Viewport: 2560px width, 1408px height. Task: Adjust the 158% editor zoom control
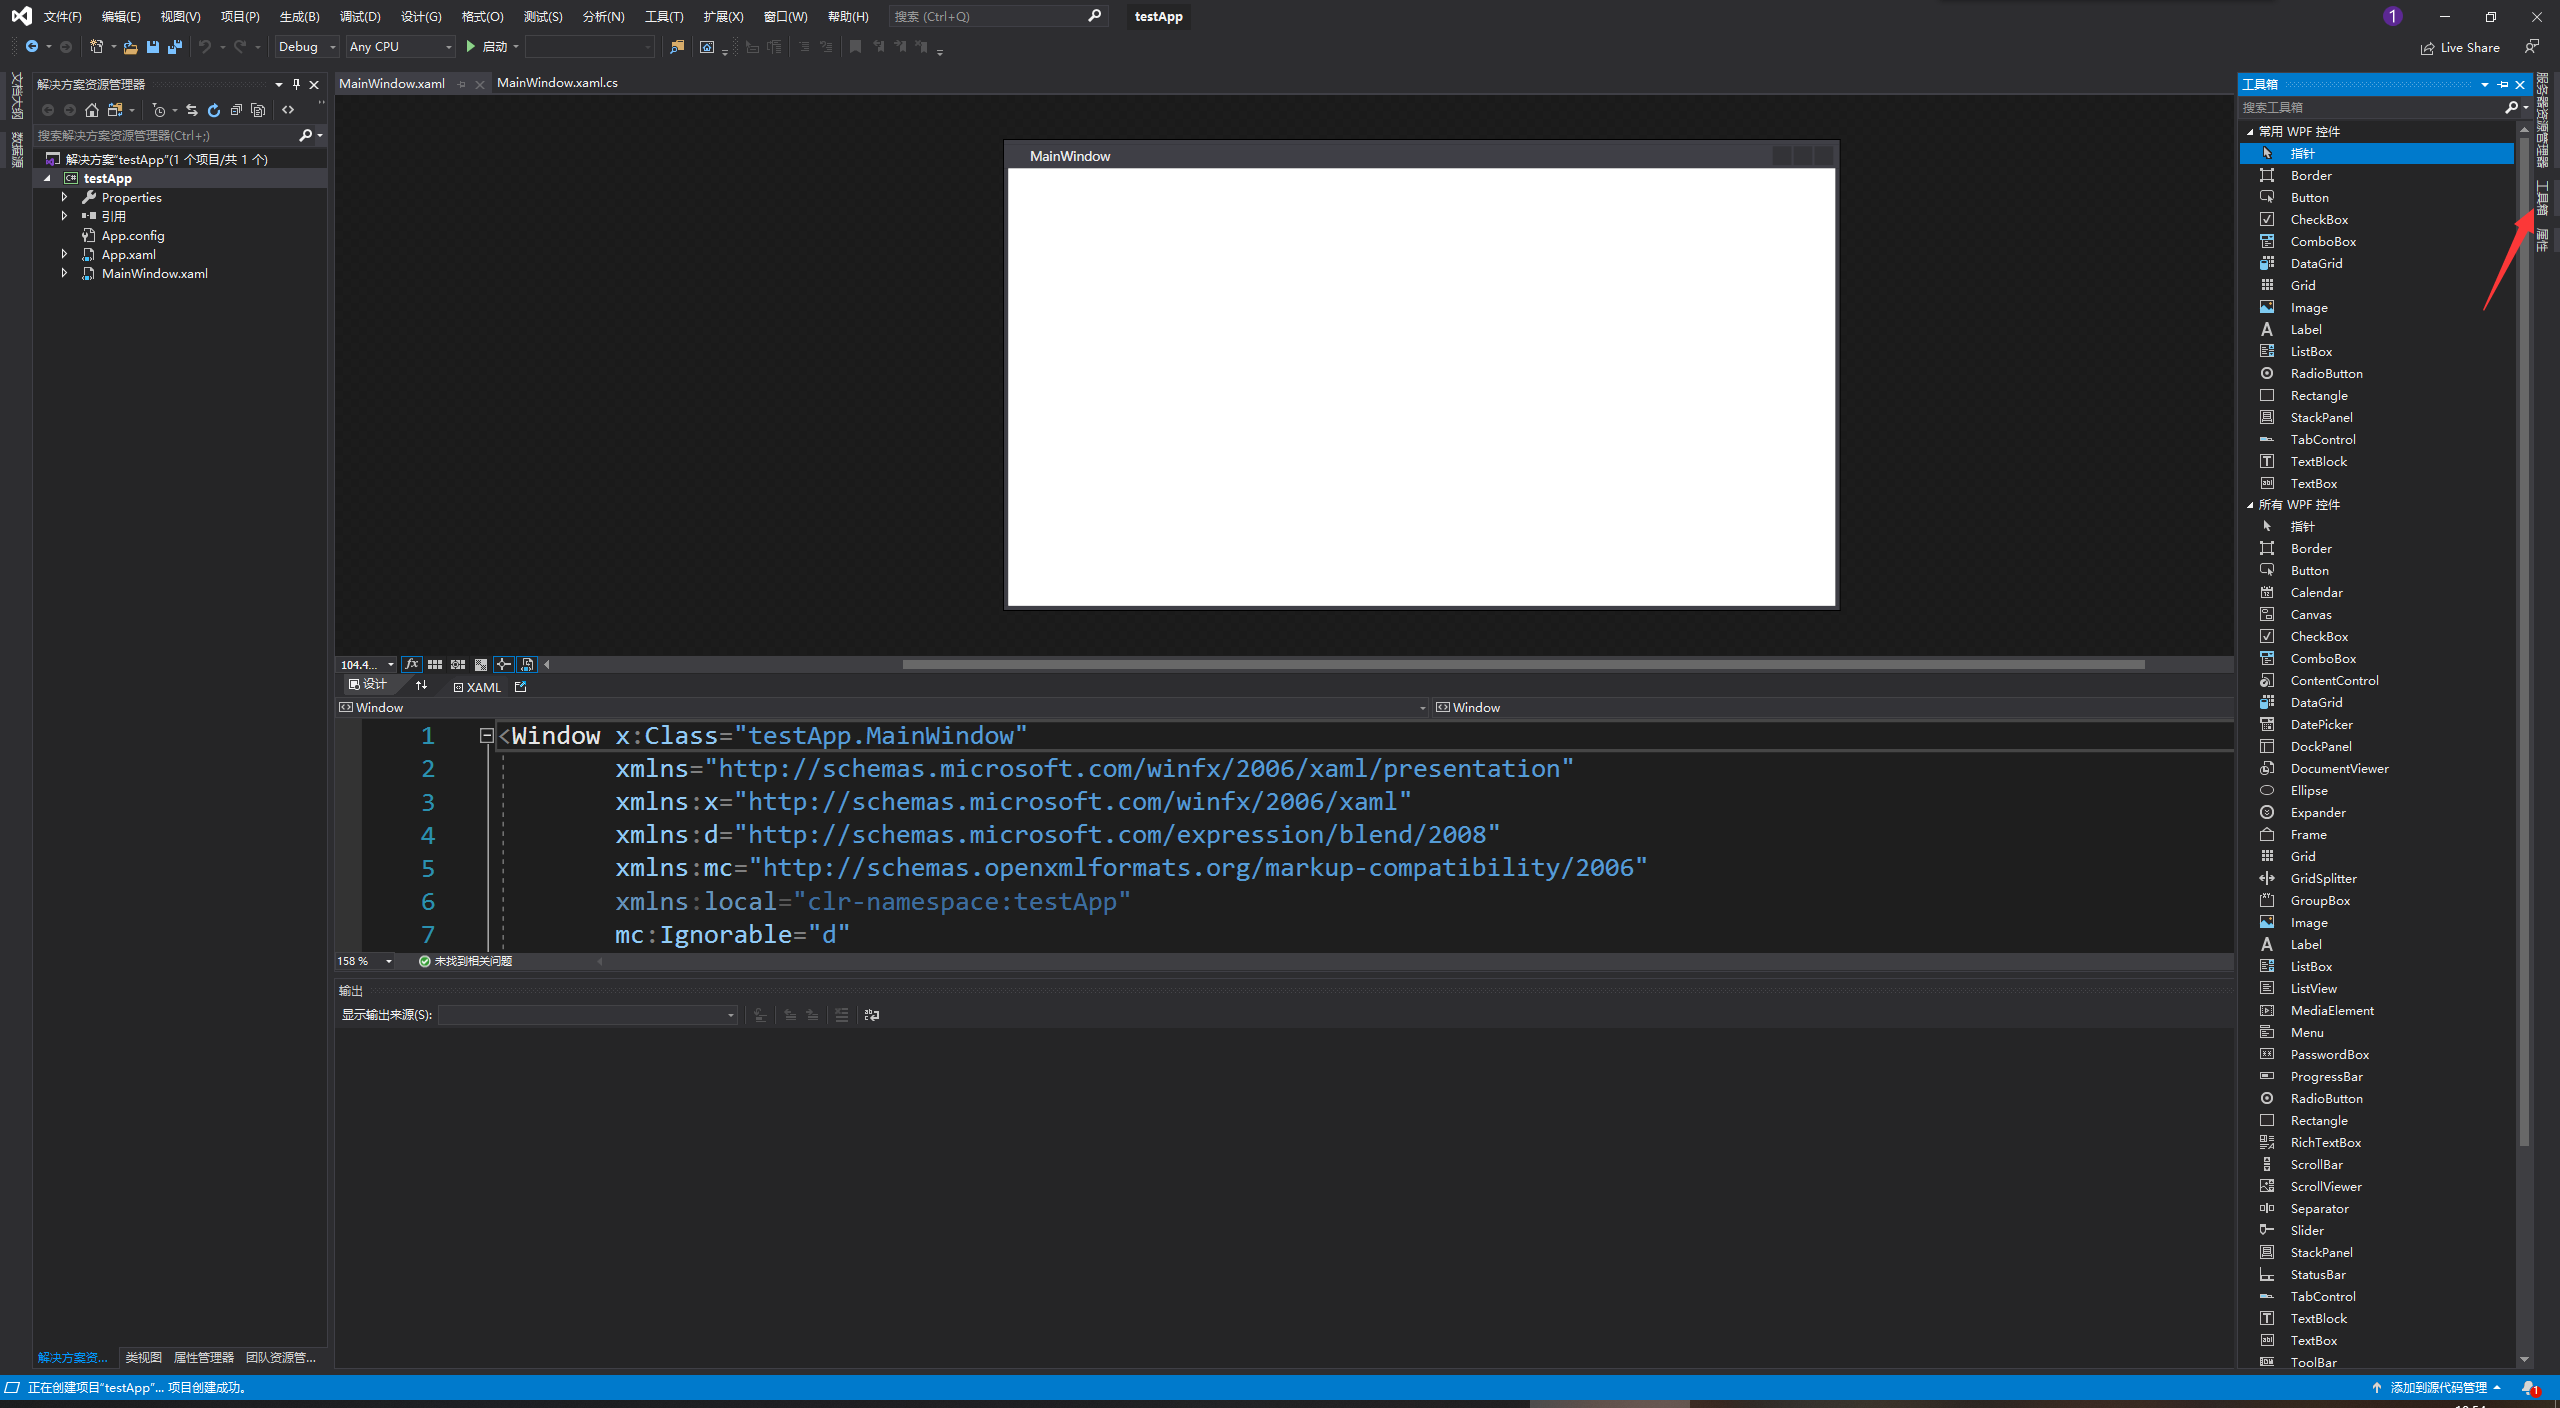point(364,961)
